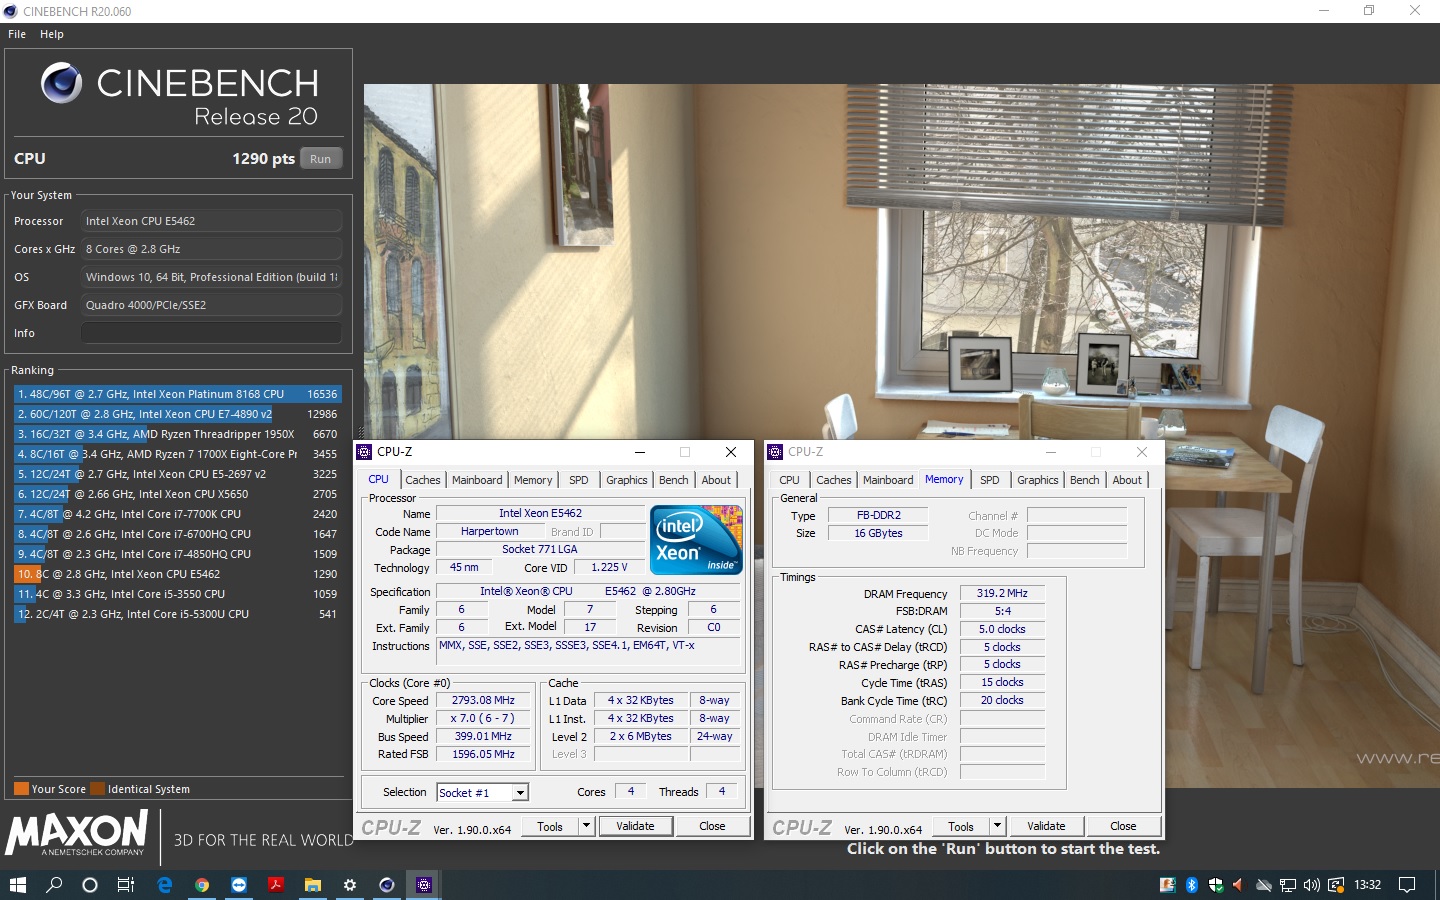Click the GFX Board Quadro 4000 field
This screenshot has height=900, width=1440.
(x=211, y=305)
